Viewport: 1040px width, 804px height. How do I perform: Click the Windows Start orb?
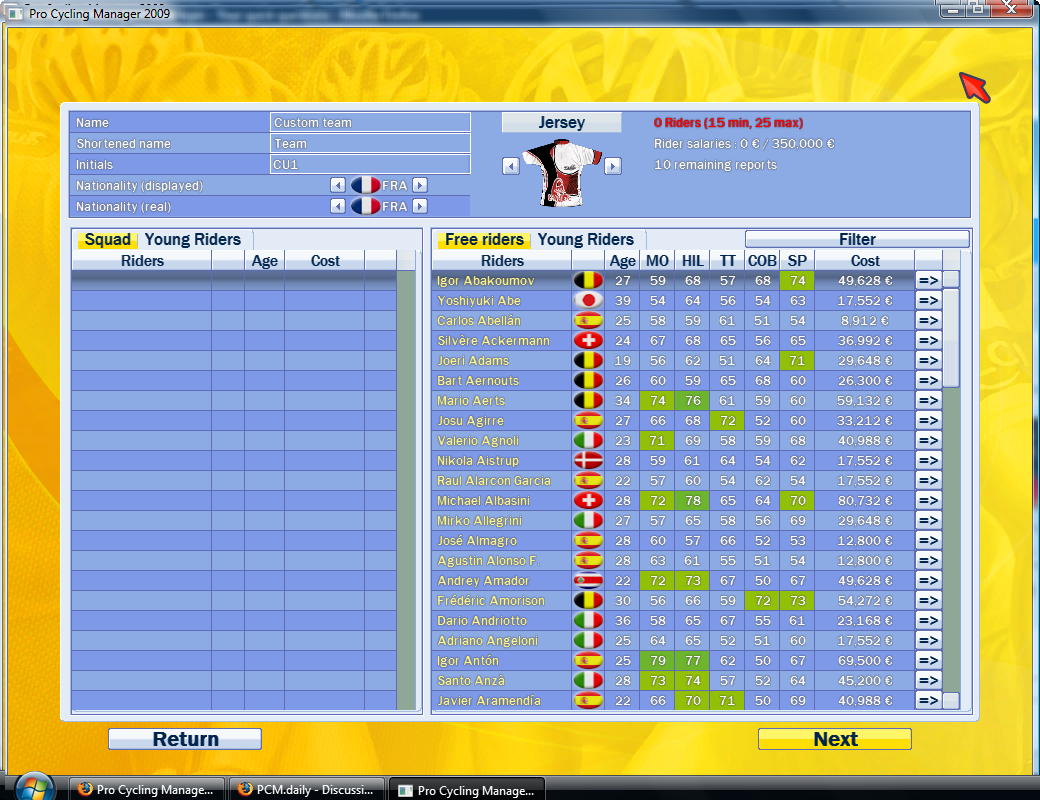(35, 787)
